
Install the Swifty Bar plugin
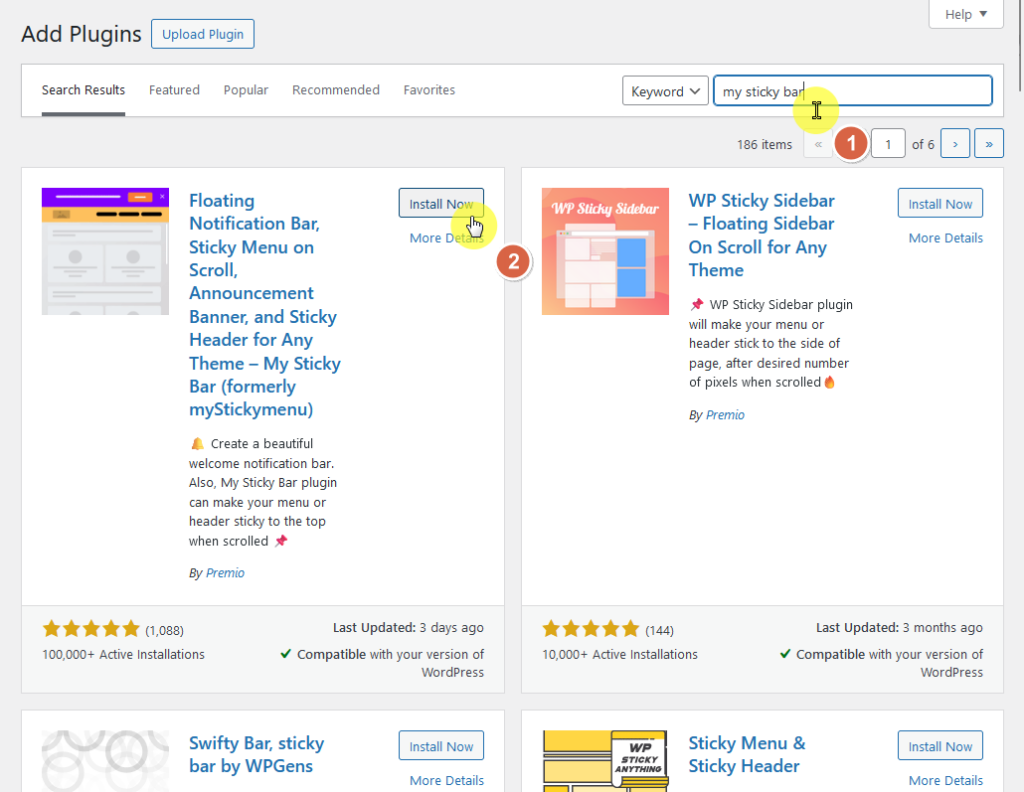(x=441, y=746)
